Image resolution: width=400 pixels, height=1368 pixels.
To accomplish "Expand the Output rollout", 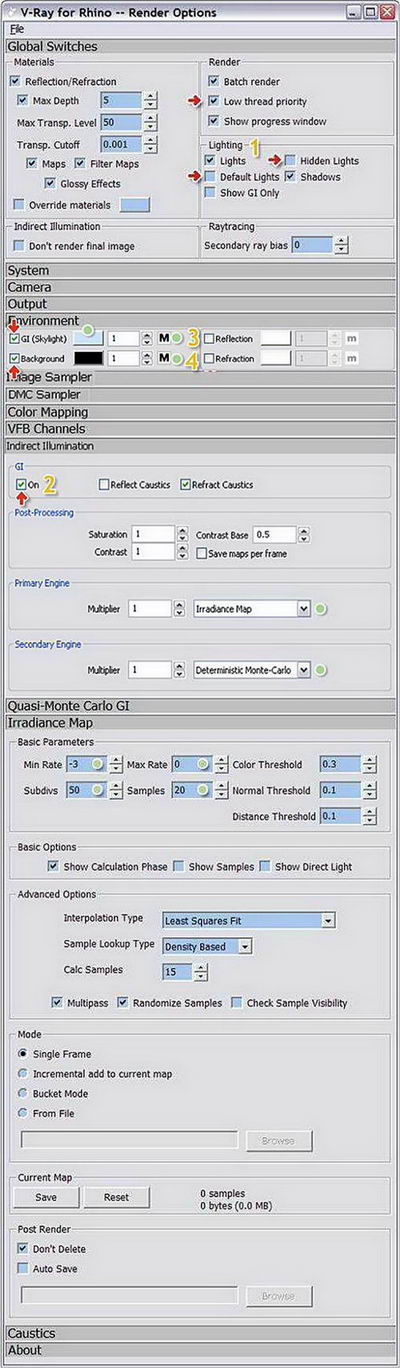I will pyautogui.click(x=200, y=303).
